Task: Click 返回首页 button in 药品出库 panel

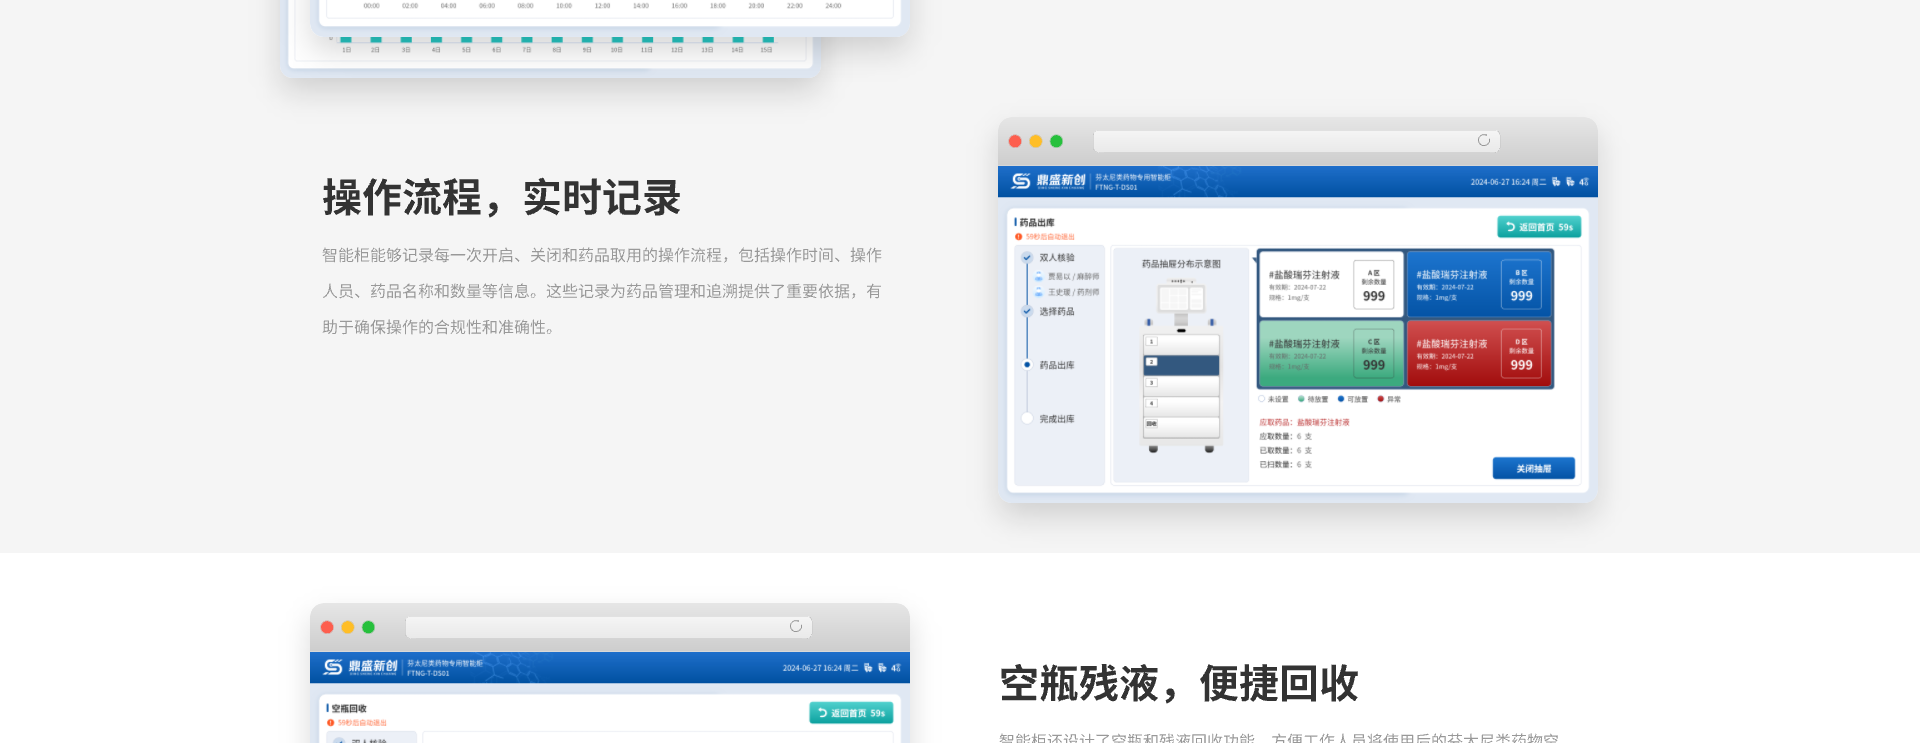Action: click(1539, 227)
